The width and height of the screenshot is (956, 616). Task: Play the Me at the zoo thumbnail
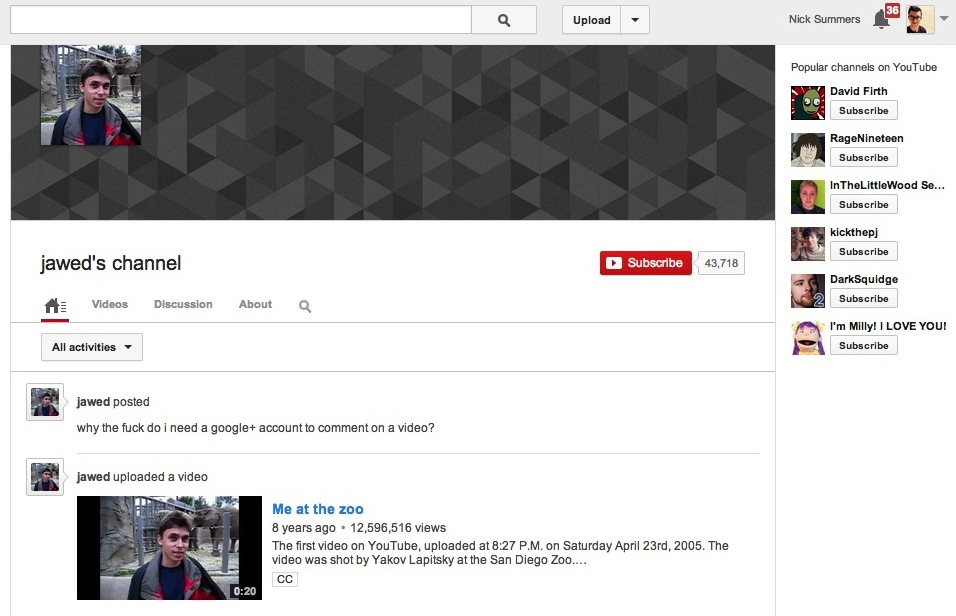(169, 548)
